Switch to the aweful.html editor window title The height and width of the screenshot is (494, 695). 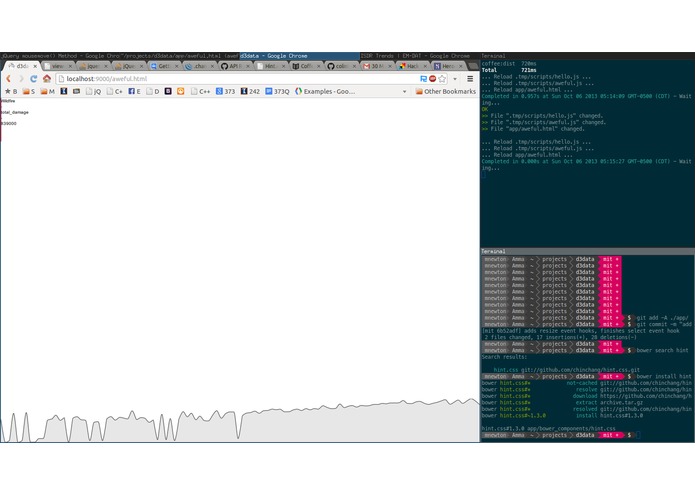(x=180, y=56)
